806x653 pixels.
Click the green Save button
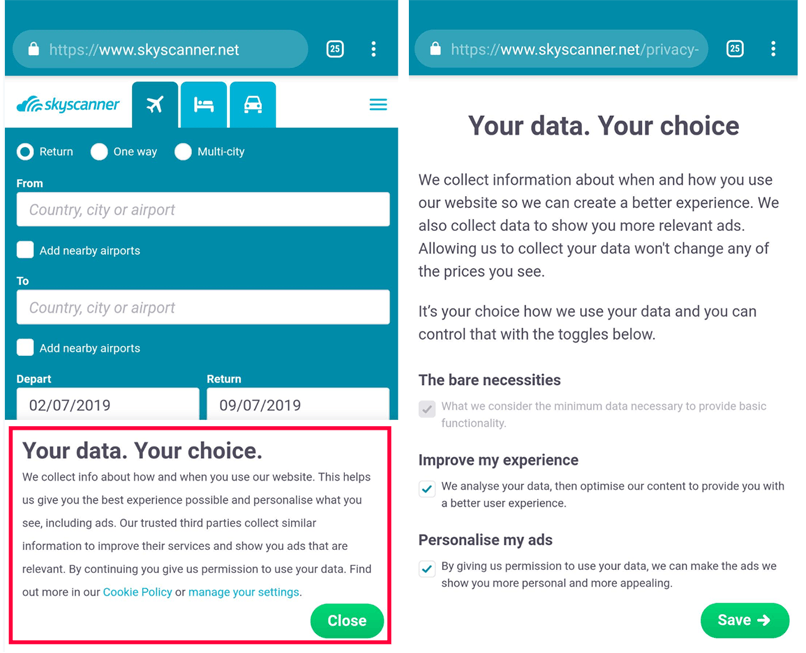pyautogui.click(x=744, y=620)
